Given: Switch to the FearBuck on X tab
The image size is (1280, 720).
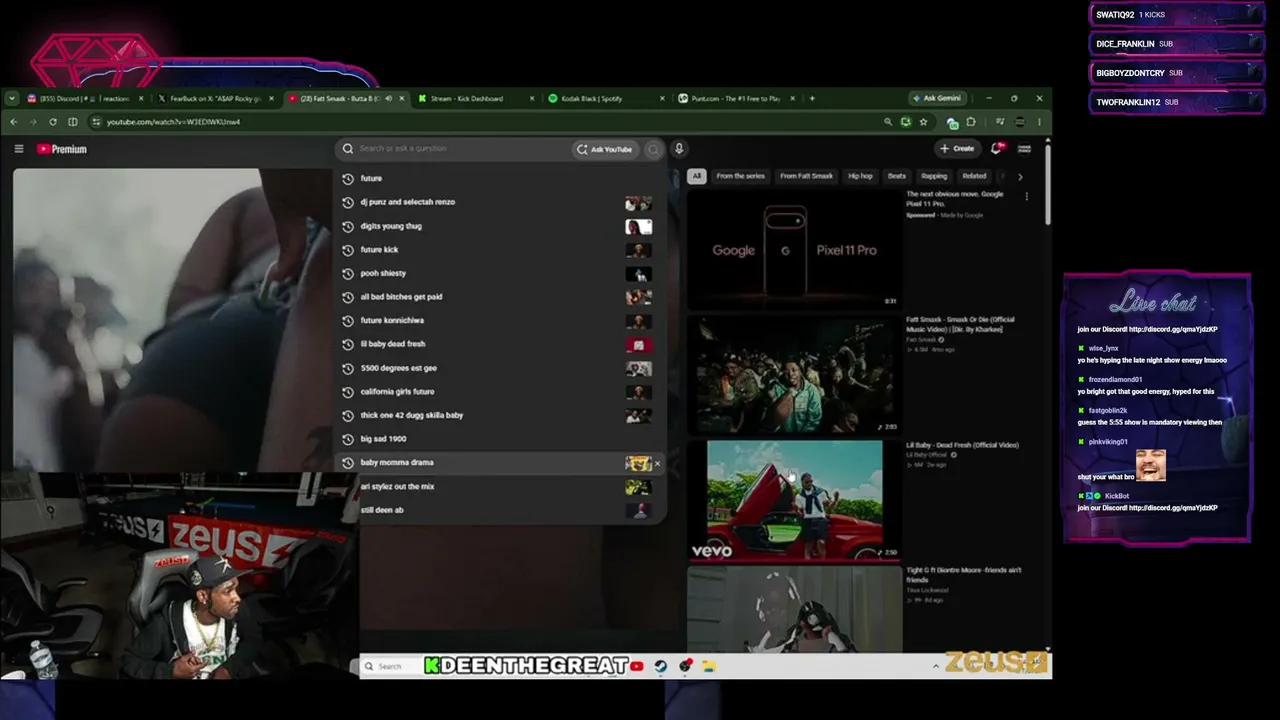Looking at the screenshot, I should 215,98.
